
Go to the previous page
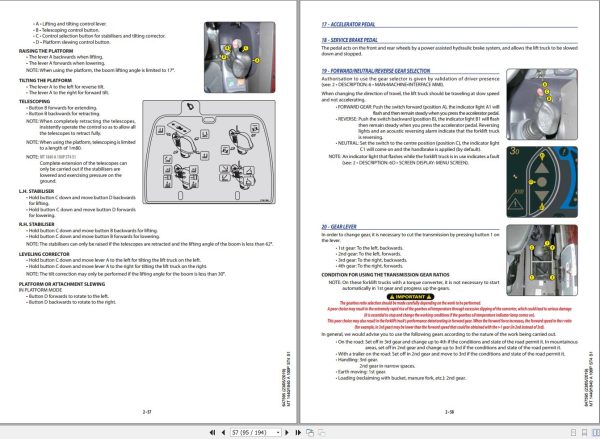pos(223,432)
